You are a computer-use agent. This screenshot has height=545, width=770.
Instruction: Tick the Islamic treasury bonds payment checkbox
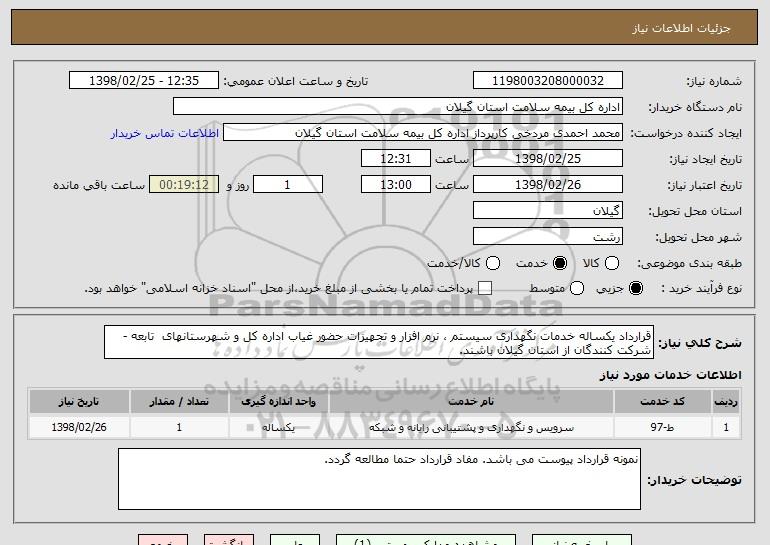pos(485,288)
